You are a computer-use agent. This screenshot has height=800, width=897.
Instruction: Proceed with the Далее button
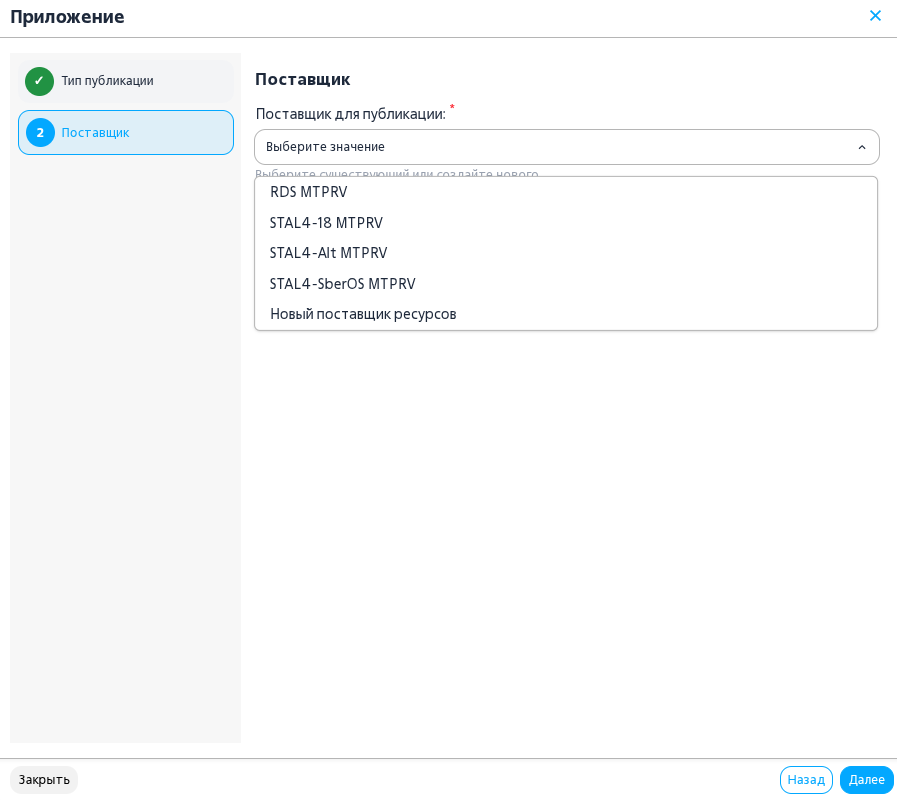coord(867,780)
